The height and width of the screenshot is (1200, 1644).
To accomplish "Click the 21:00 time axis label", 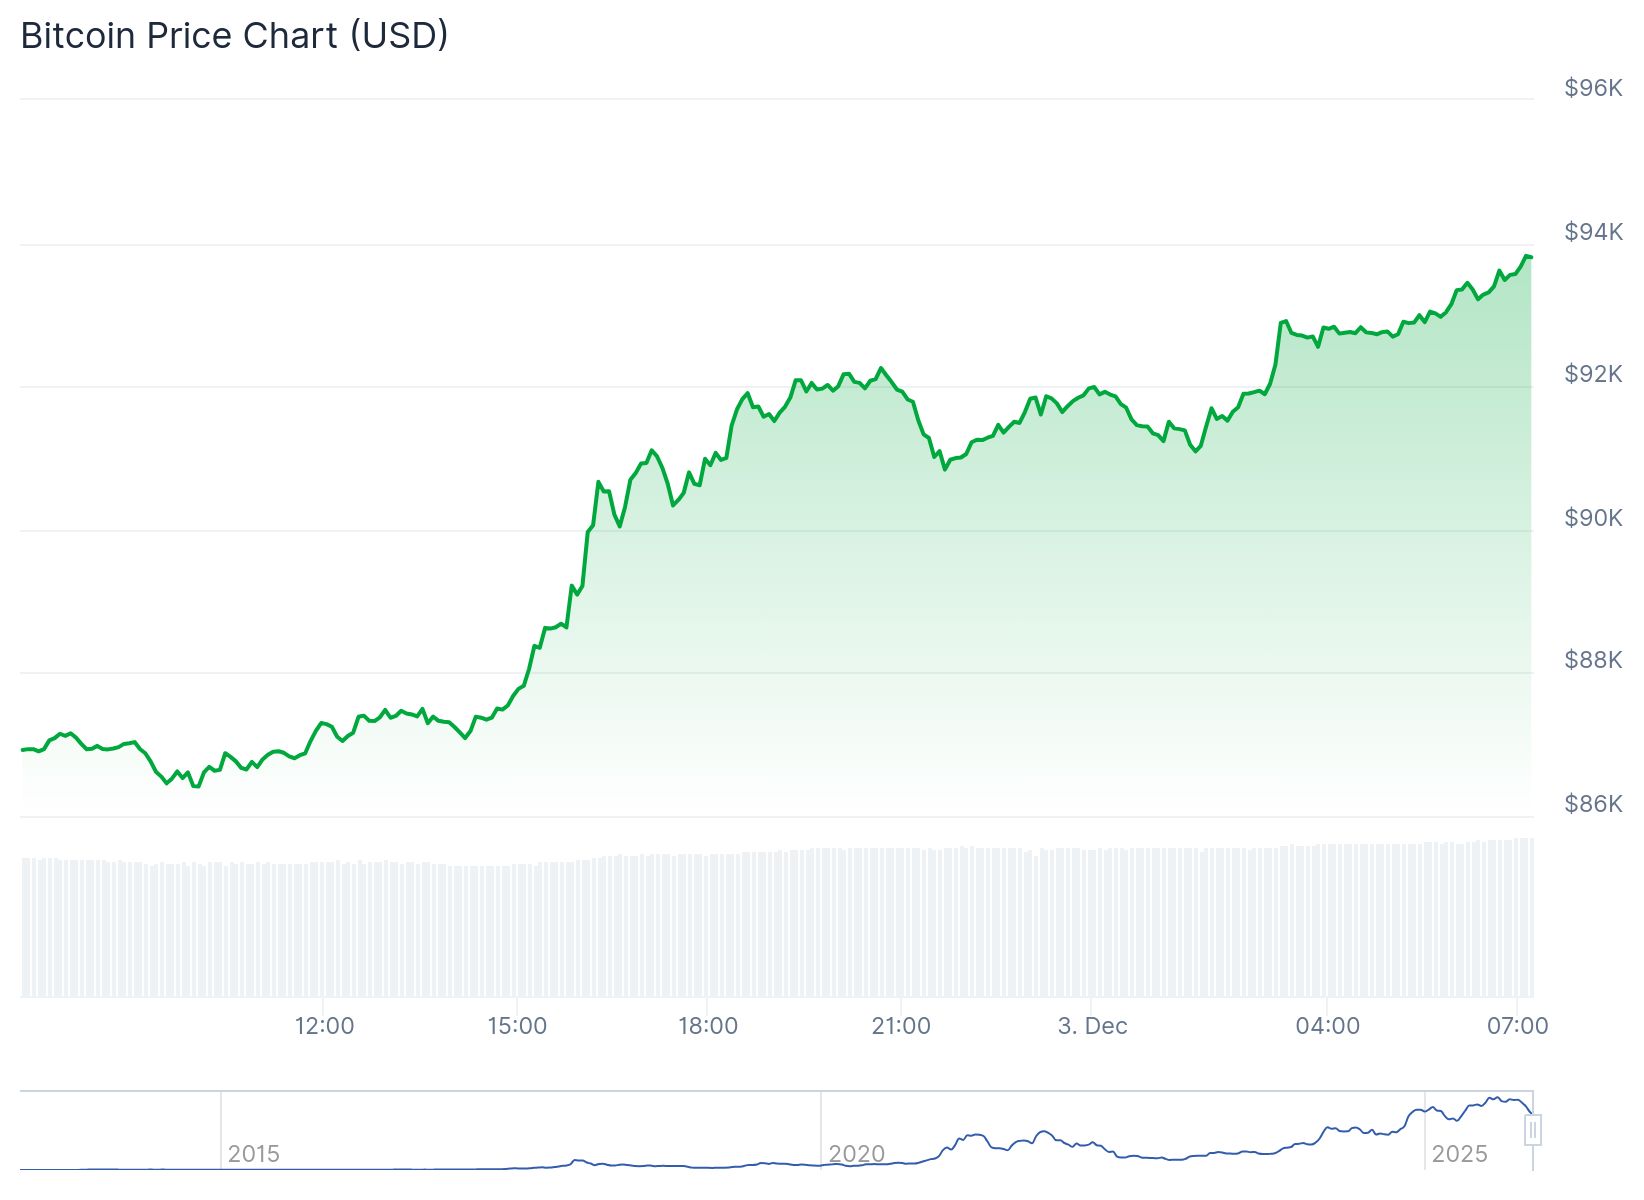I will (x=901, y=1026).
